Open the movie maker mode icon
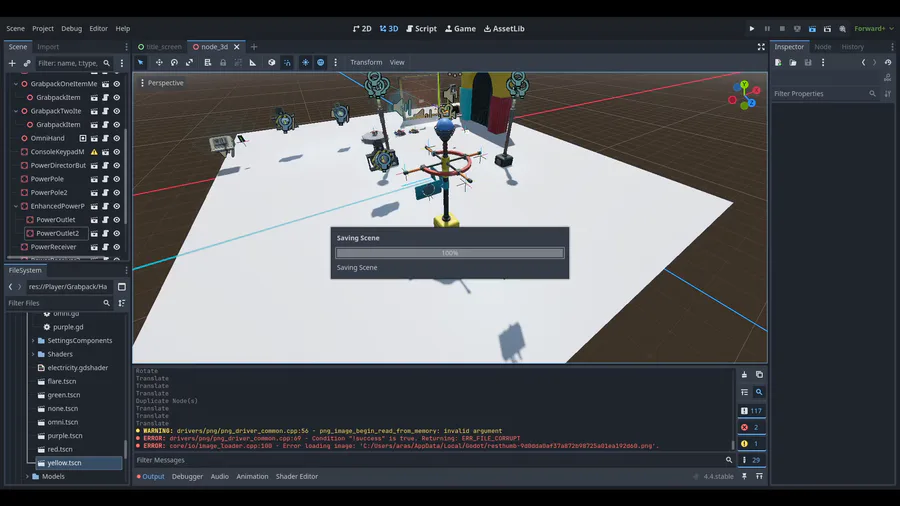The width and height of the screenshot is (900, 506). 843,29
